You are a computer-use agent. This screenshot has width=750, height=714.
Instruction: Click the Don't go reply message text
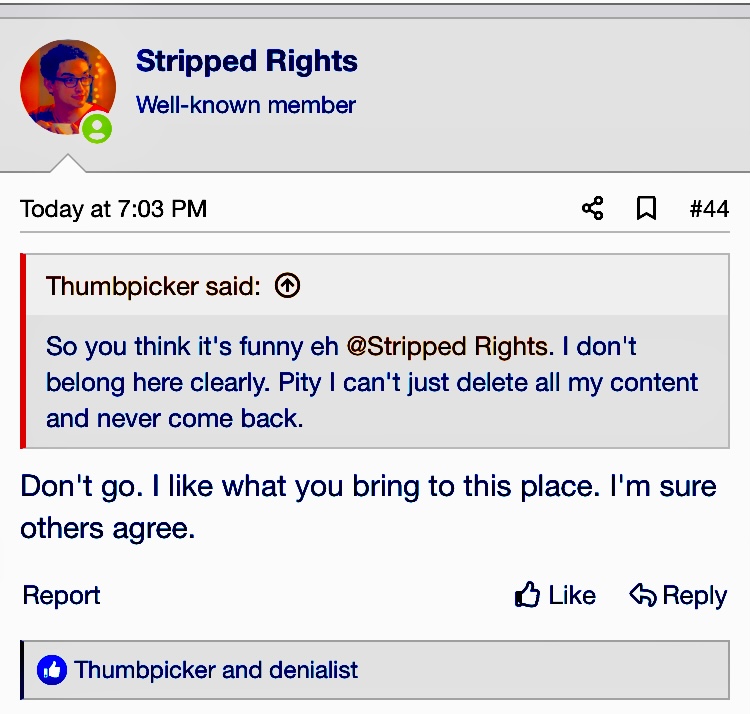368,507
